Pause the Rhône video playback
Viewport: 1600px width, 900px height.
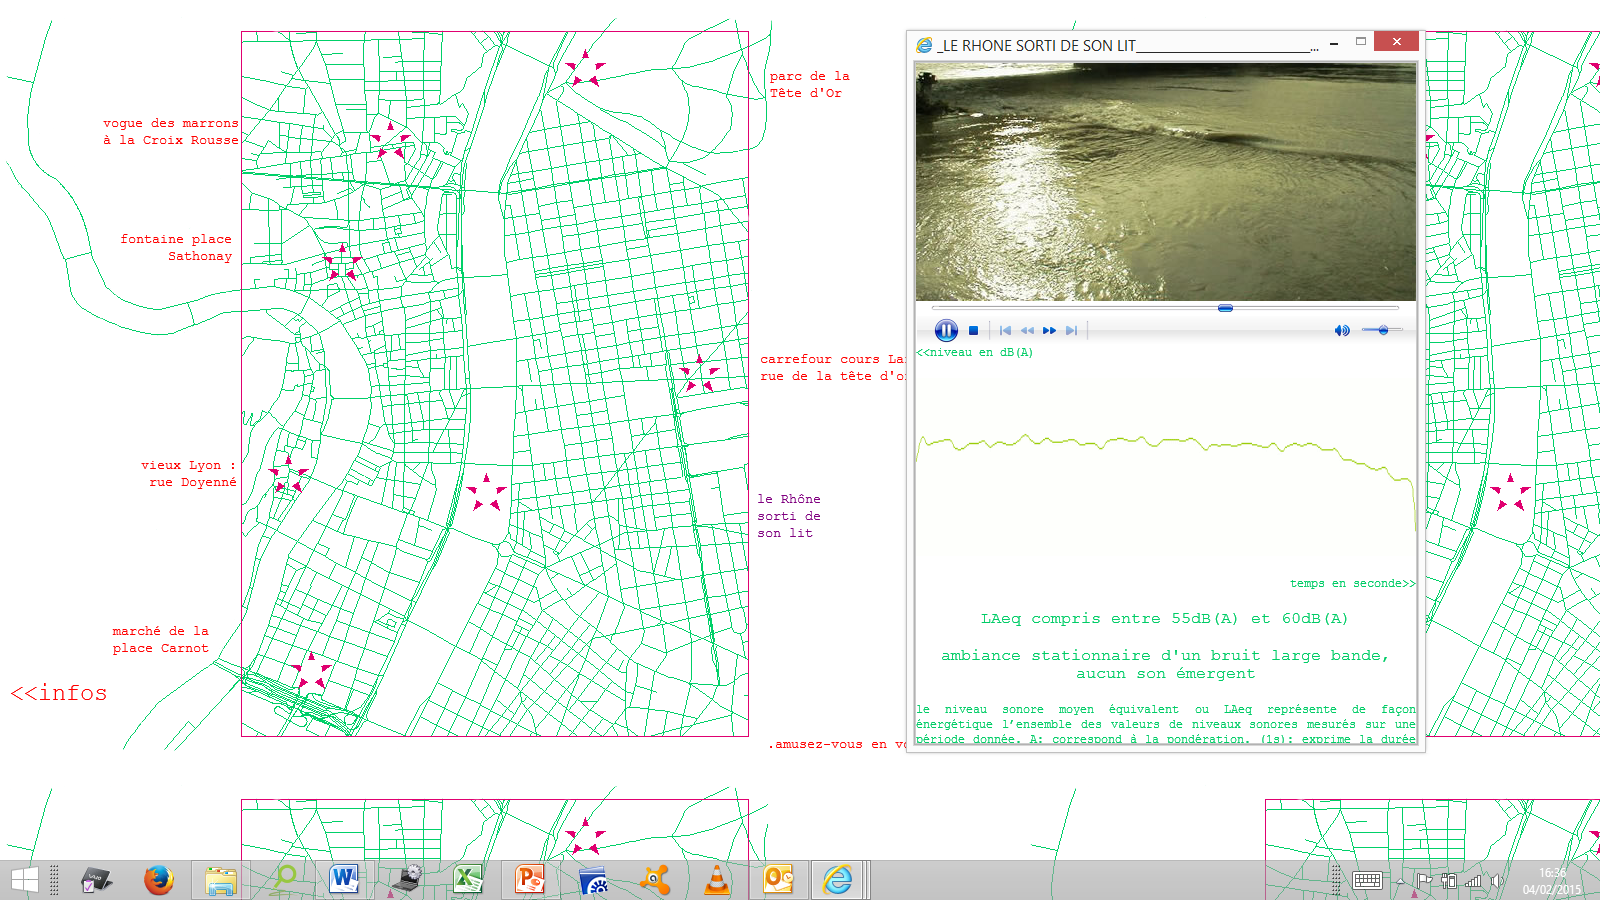coord(946,330)
